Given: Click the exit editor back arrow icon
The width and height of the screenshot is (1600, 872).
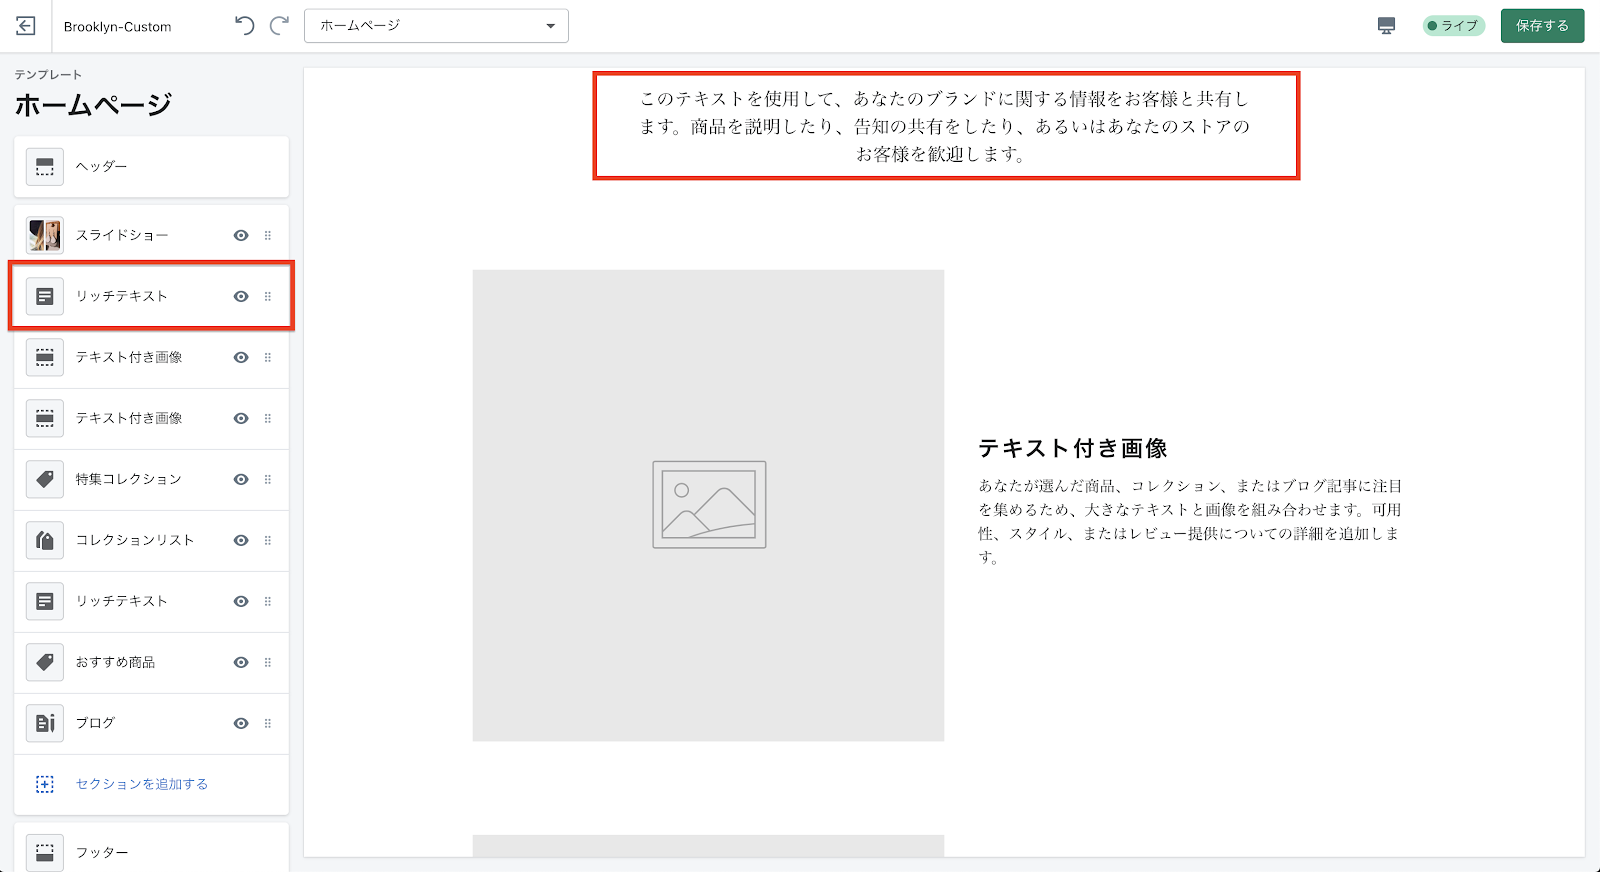Looking at the screenshot, I should coord(26,26).
